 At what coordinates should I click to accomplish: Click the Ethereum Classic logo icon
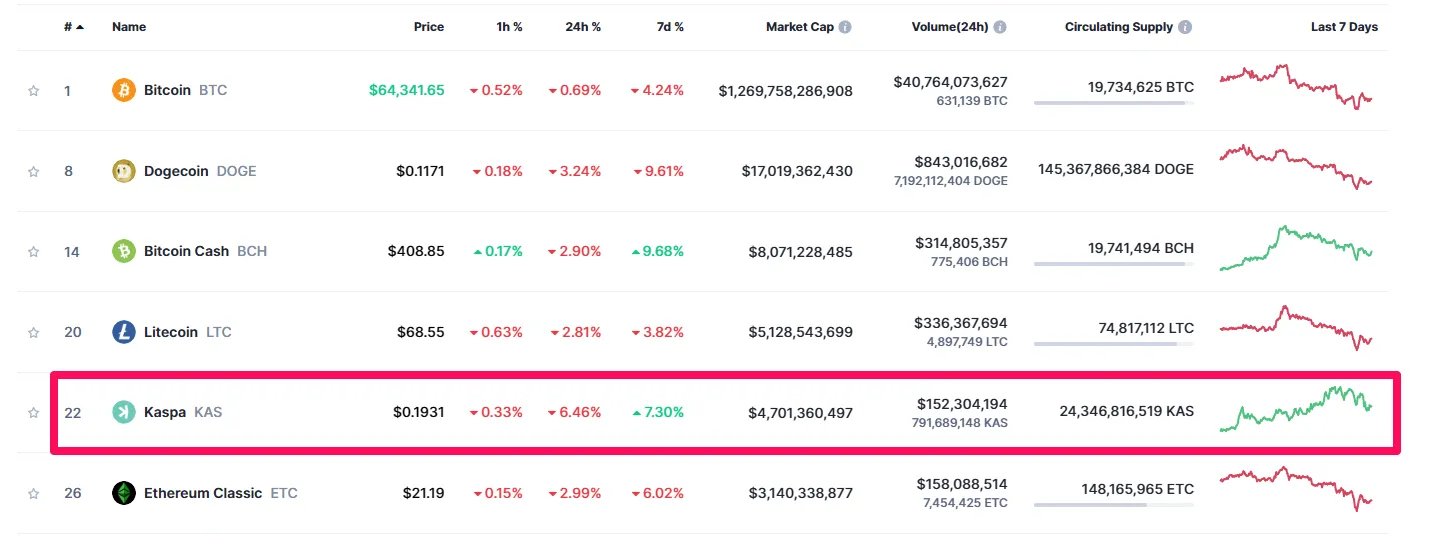(123, 493)
